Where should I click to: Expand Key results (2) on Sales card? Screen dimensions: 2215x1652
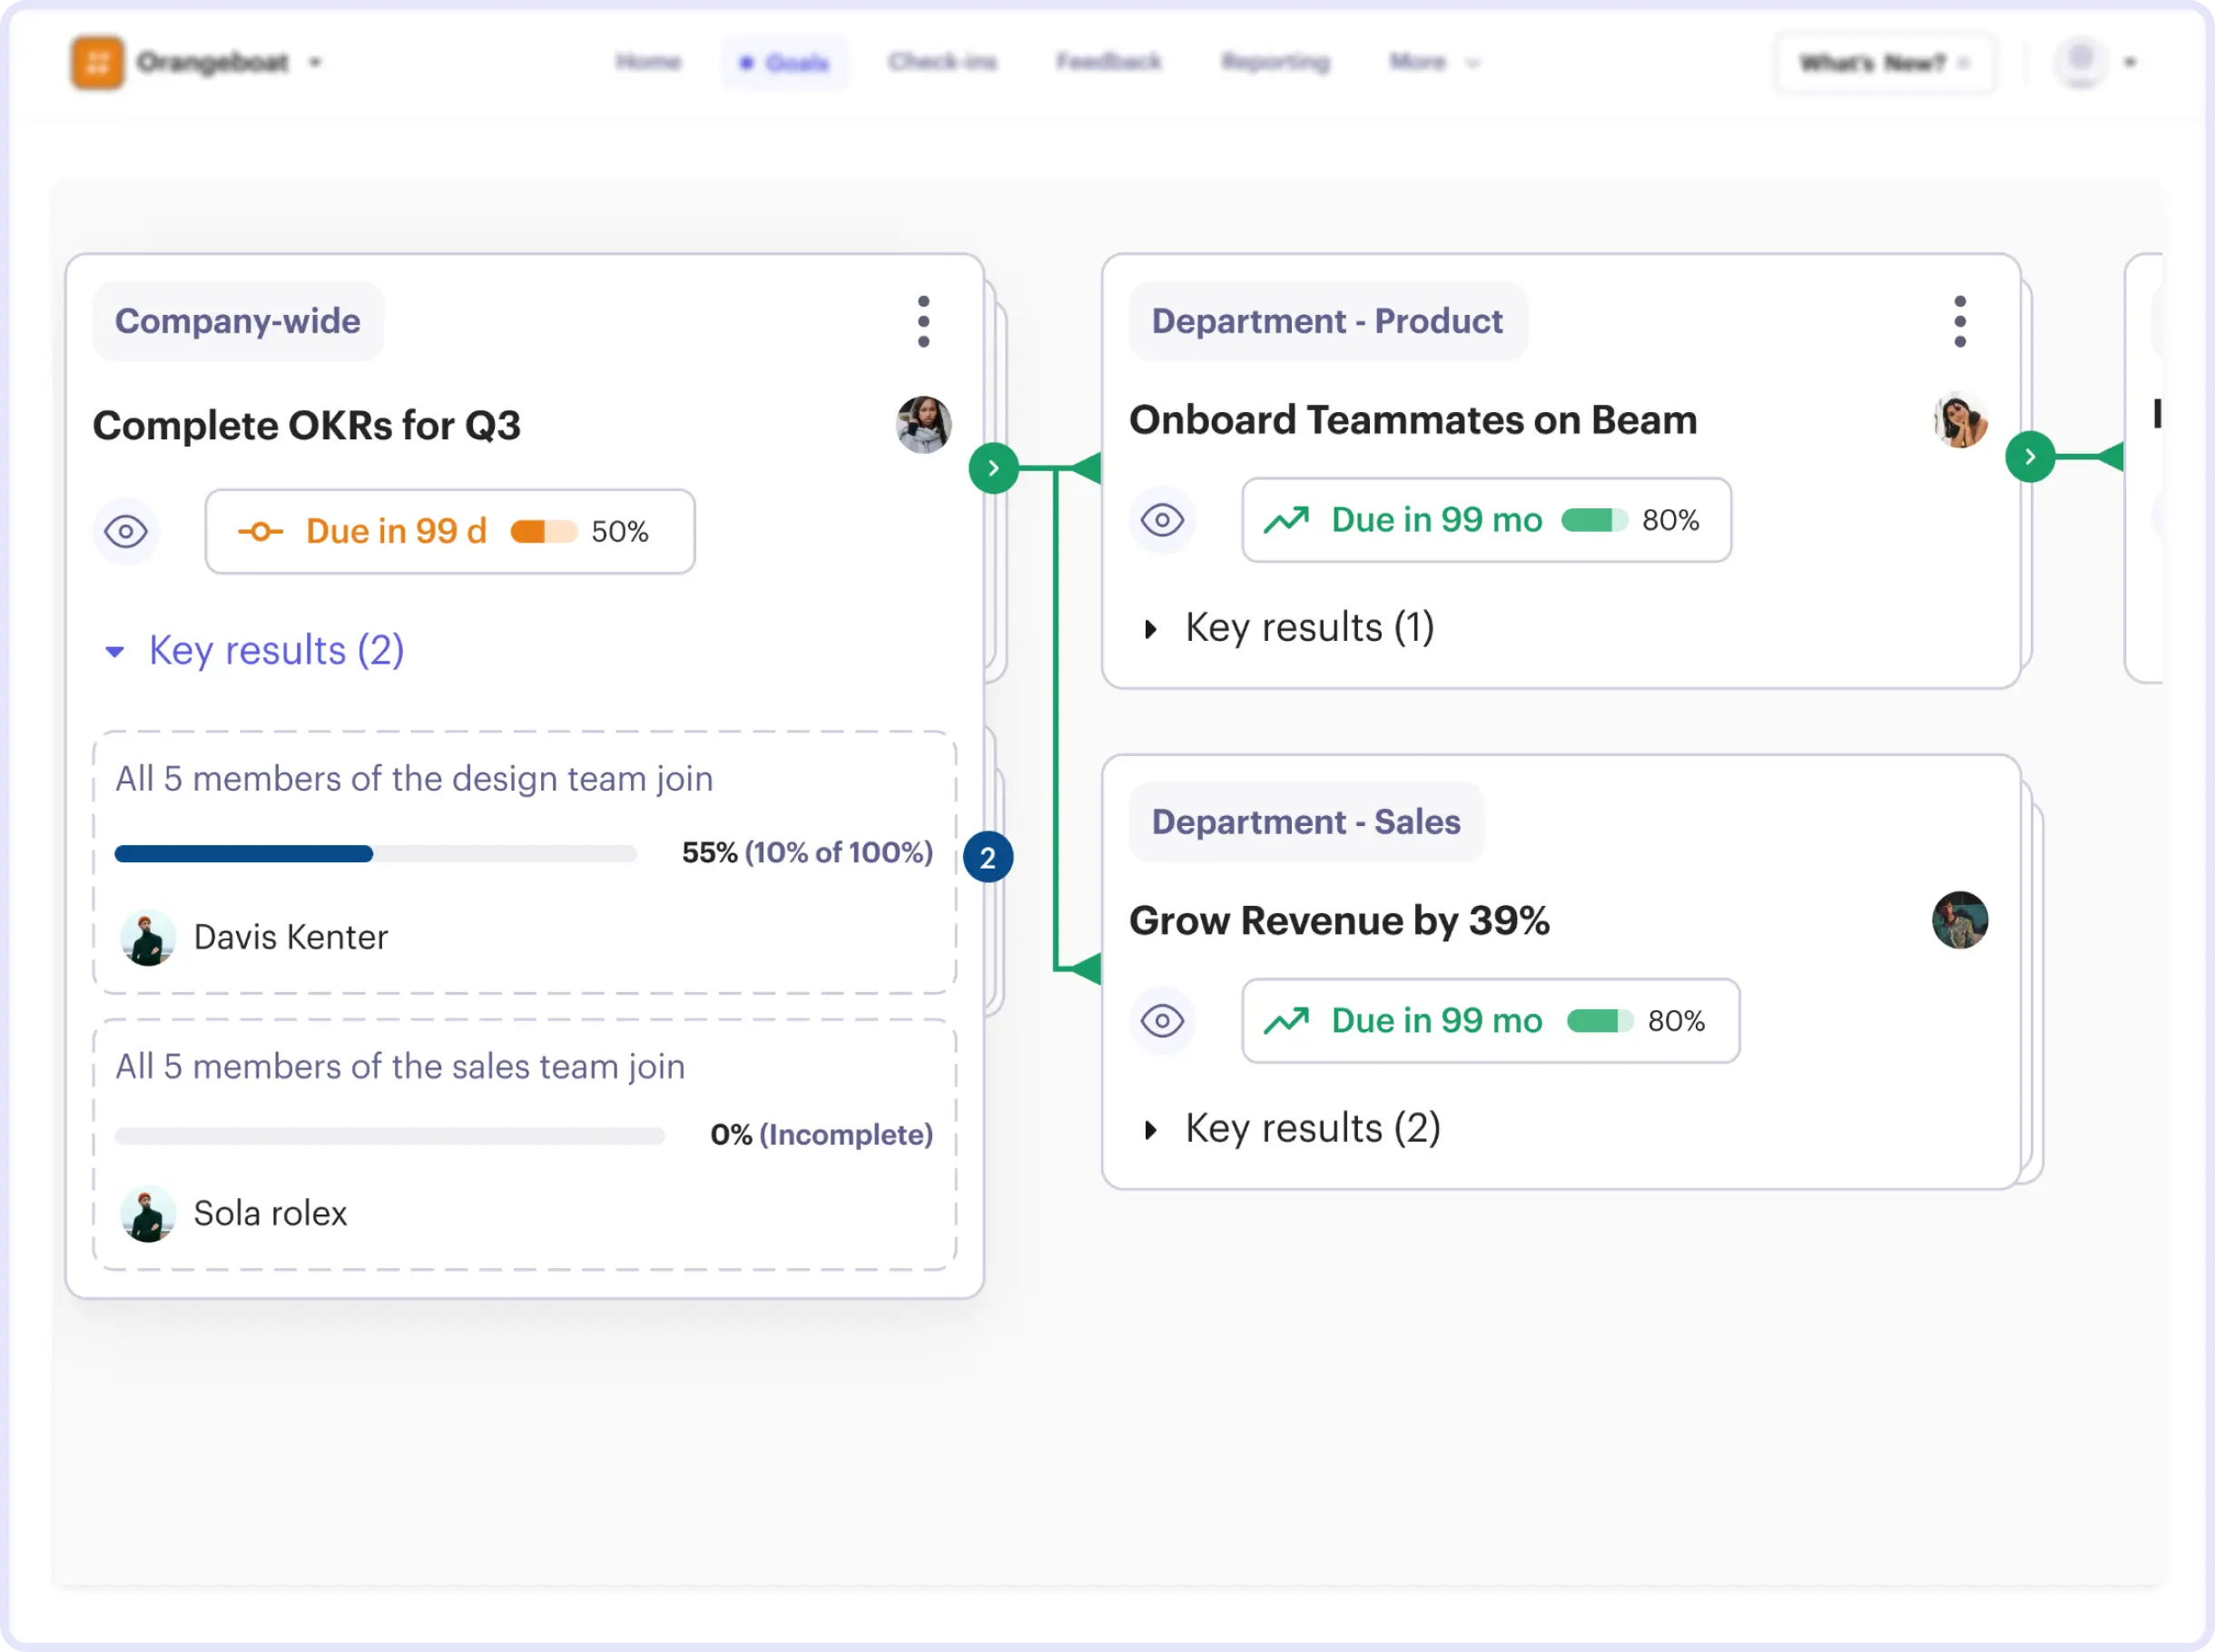click(1292, 1129)
